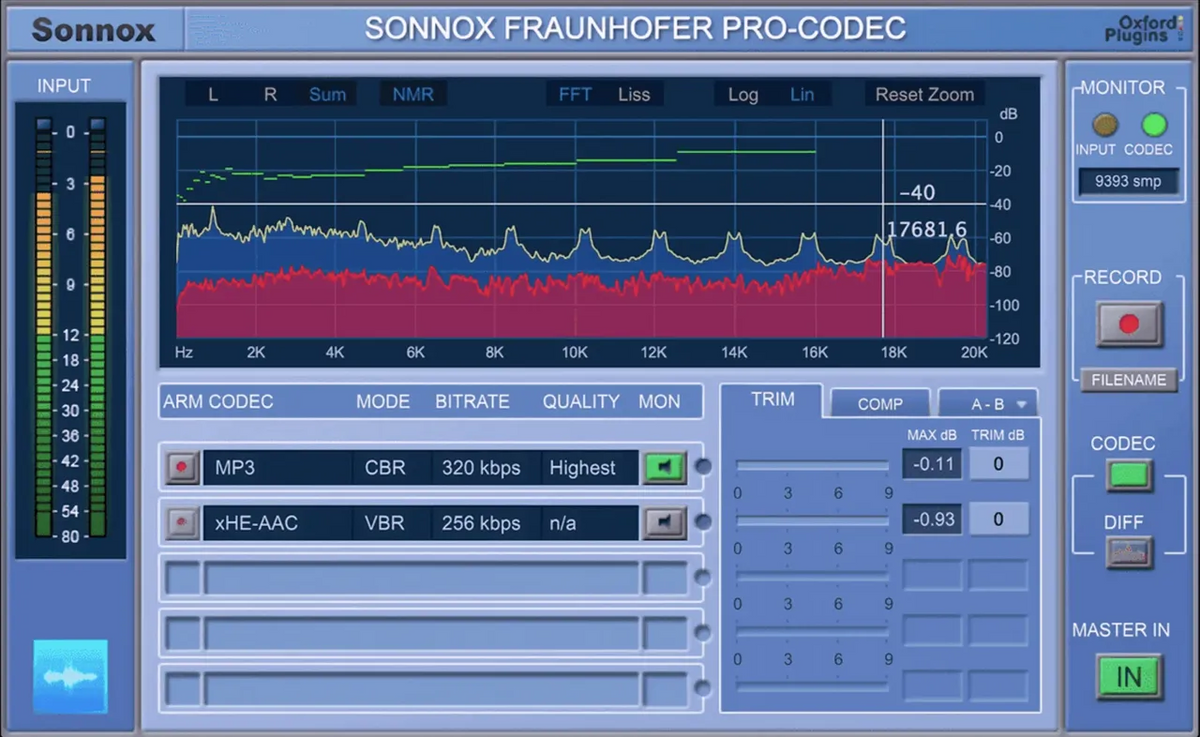Click the Reset Zoom button
1200x737 pixels.
coord(923,93)
